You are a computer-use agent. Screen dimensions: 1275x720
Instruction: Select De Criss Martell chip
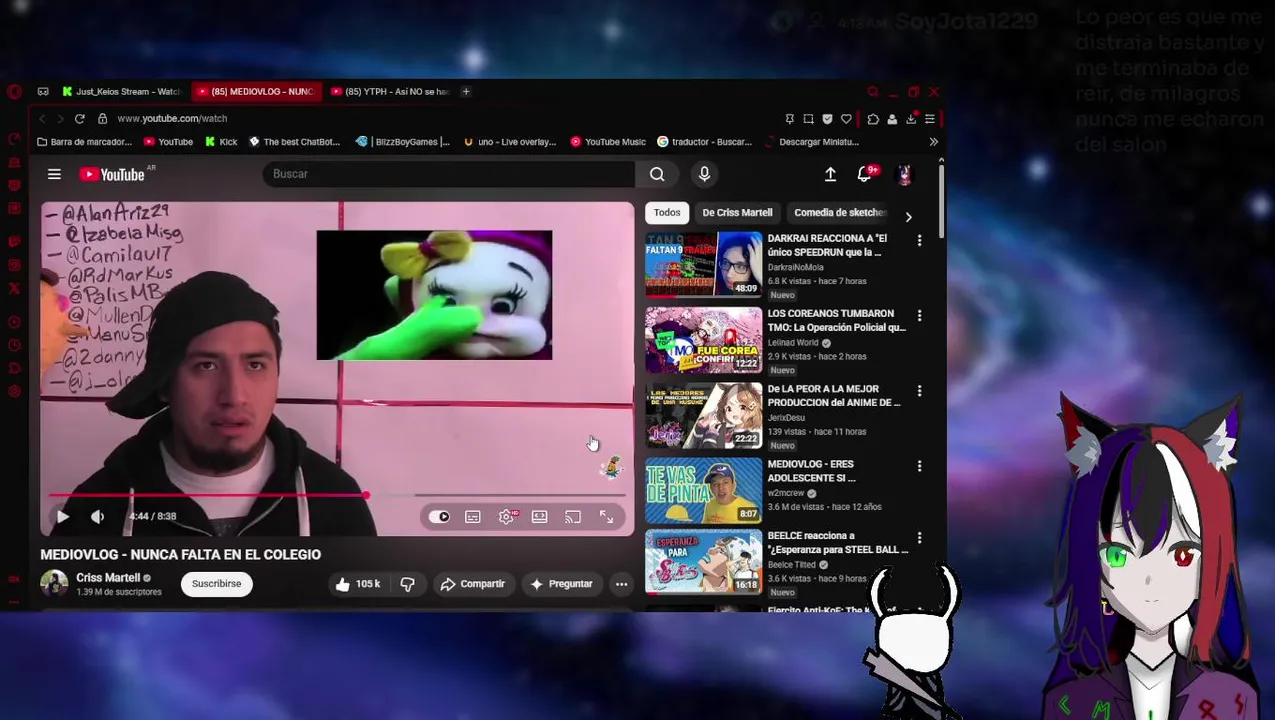coord(737,213)
